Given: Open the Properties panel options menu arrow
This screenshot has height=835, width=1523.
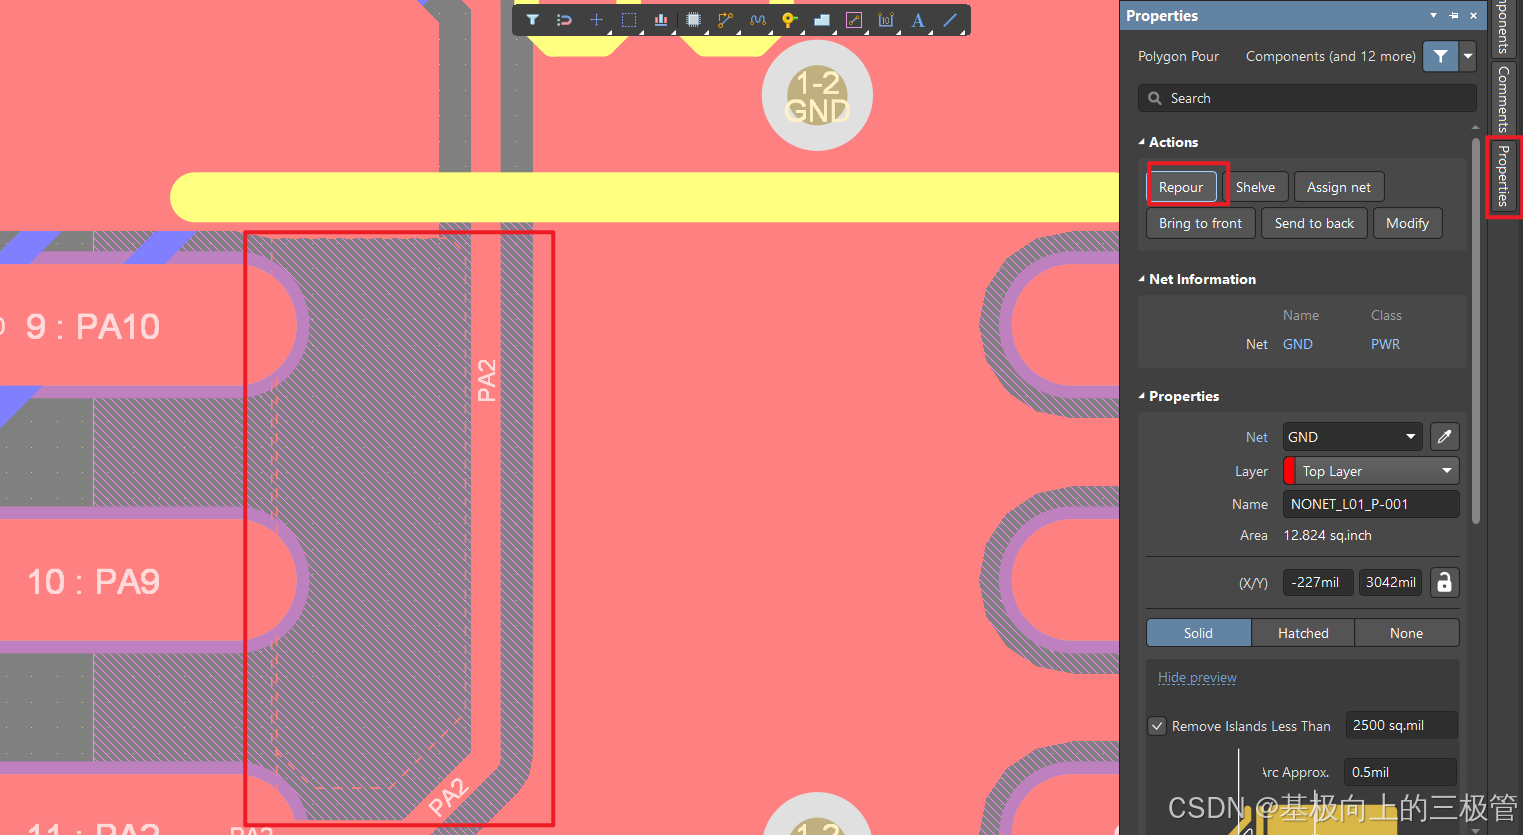Looking at the screenshot, I should (x=1433, y=15).
